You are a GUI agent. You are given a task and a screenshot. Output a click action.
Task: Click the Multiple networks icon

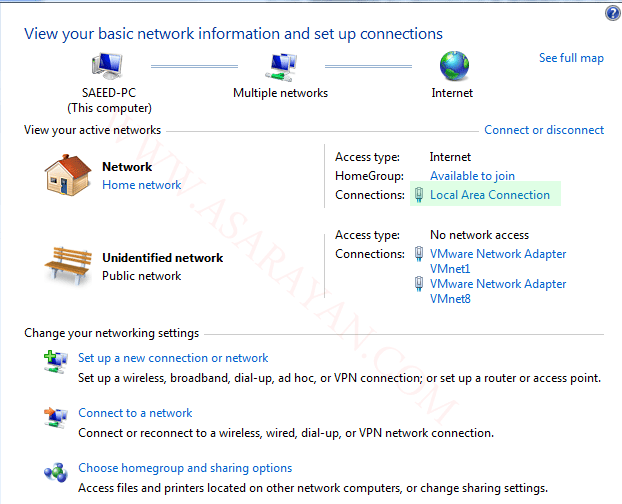(281, 67)
